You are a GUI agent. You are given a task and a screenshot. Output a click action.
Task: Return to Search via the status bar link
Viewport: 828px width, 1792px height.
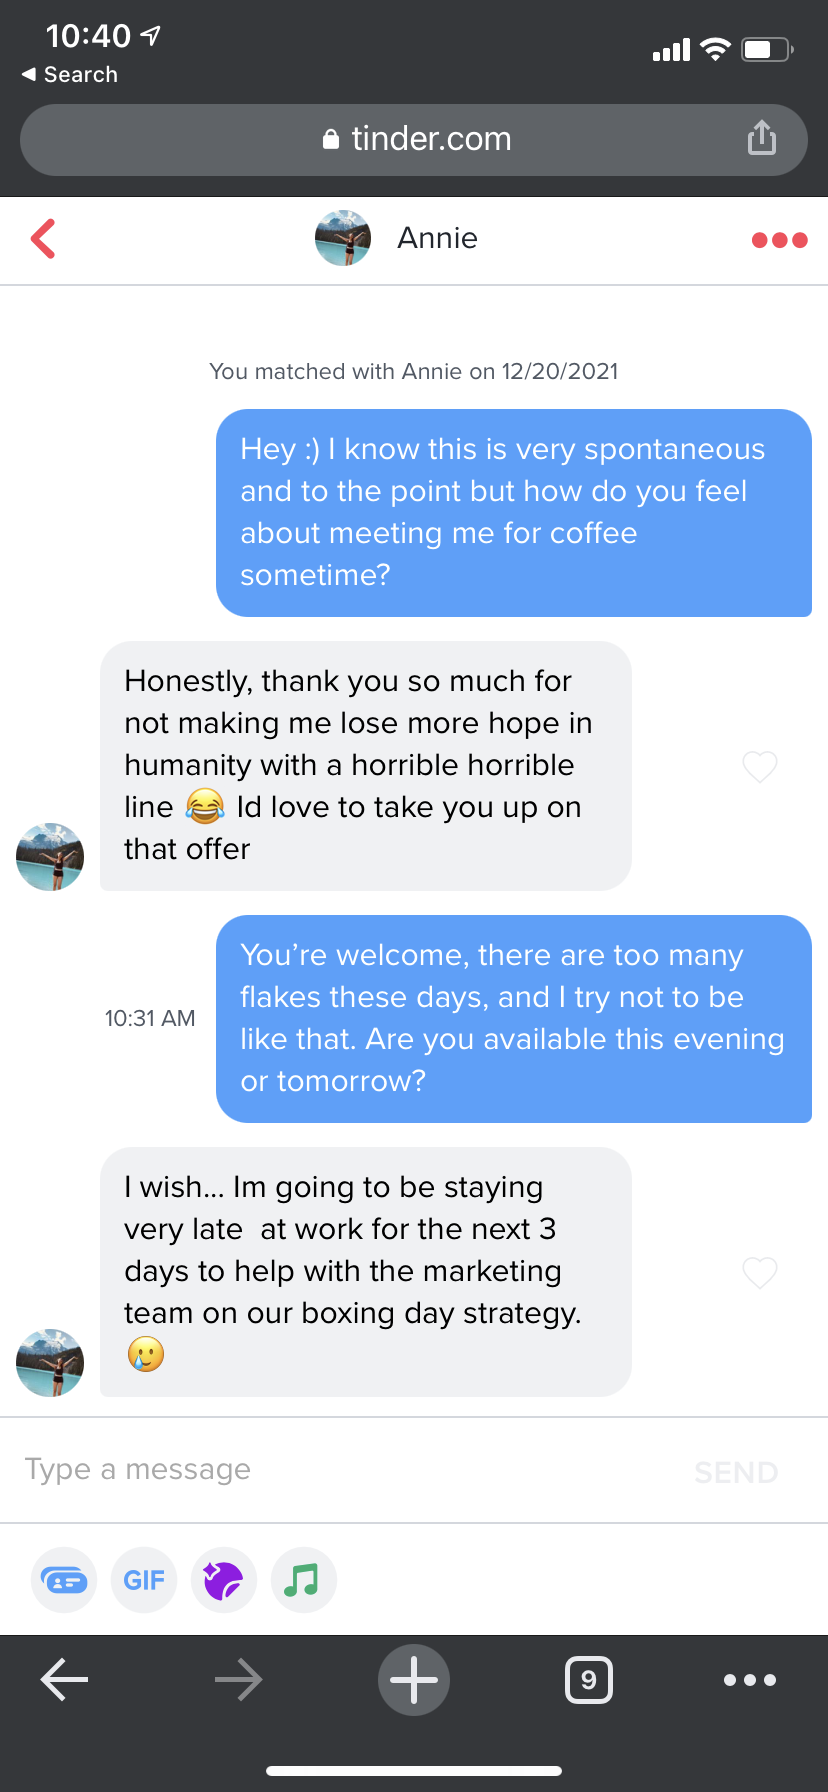click(70, 75)
